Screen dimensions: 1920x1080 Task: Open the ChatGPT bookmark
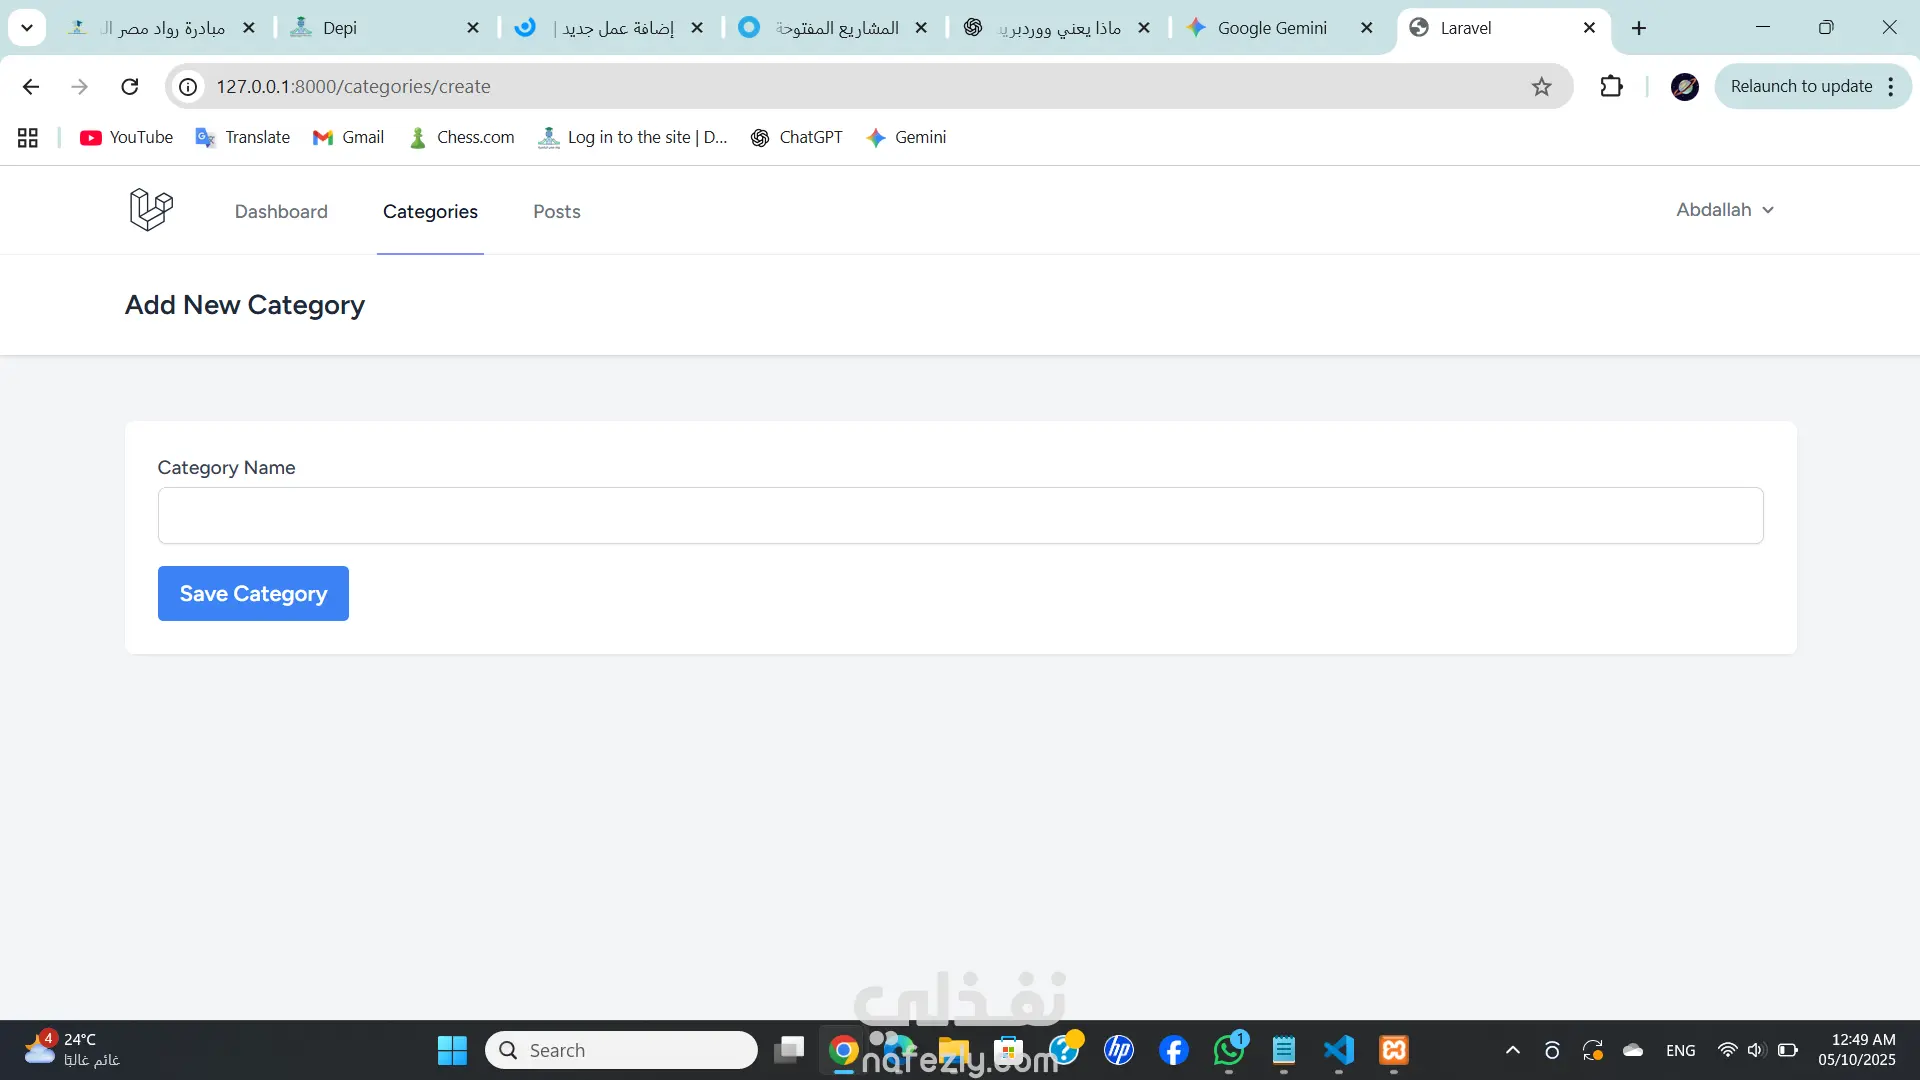[x=797, y=138]
